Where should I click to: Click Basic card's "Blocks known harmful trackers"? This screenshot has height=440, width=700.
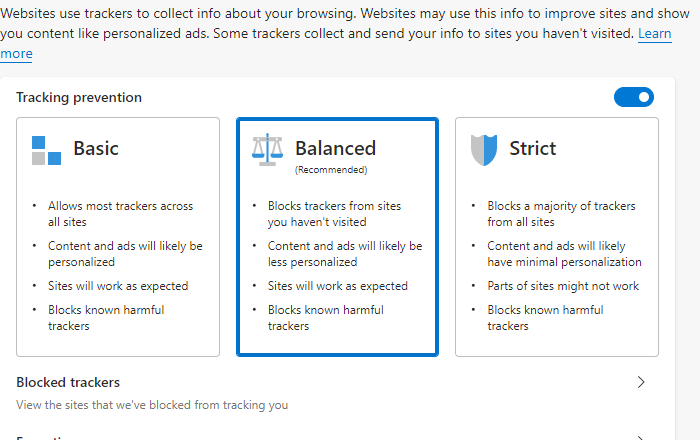point(106,318)
